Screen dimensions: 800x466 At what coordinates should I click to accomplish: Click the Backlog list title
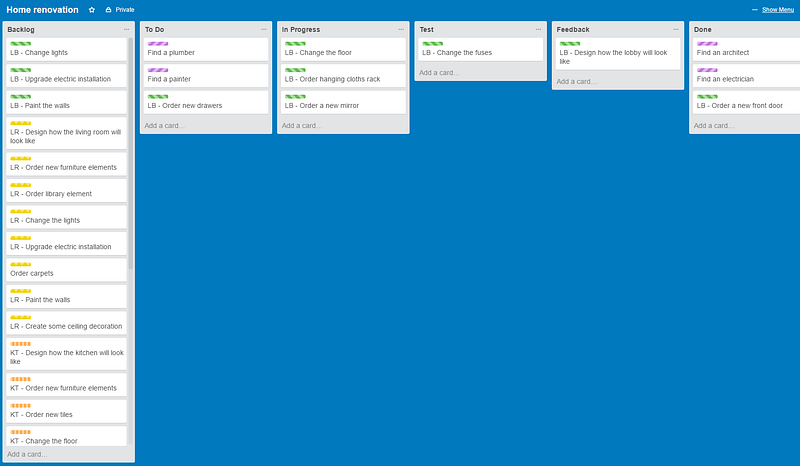[x=21, y=30]
